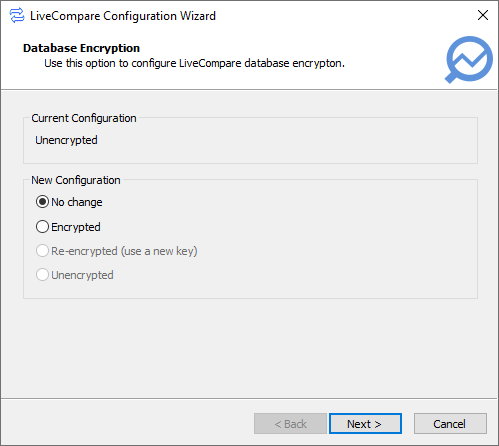Image resolution: width=499 pixels, height=446 pixels.
Task: Click the LiveCompare Configuration Wizard title text
Action: 123,16
